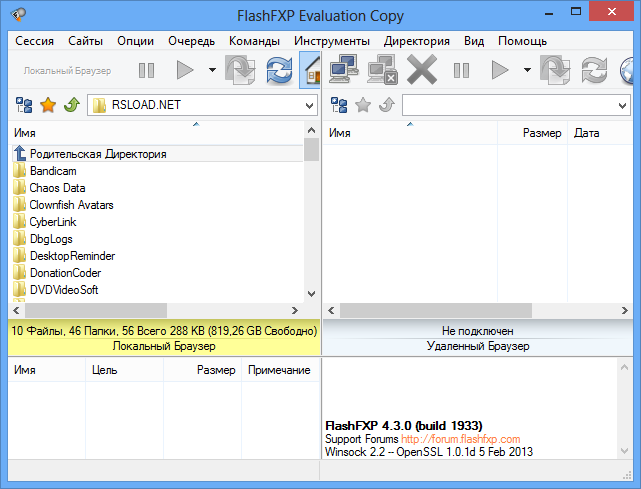Open local favorites orange star

tap(48, 105)
